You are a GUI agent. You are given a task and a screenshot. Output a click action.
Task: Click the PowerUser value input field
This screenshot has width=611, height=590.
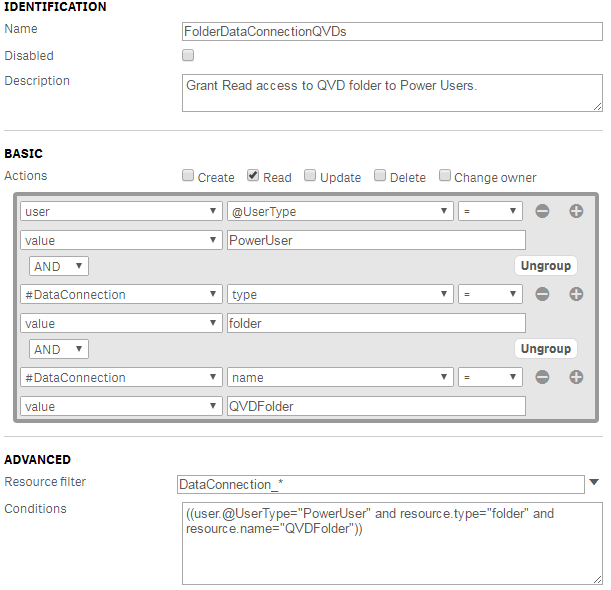(x=375, y=240)
